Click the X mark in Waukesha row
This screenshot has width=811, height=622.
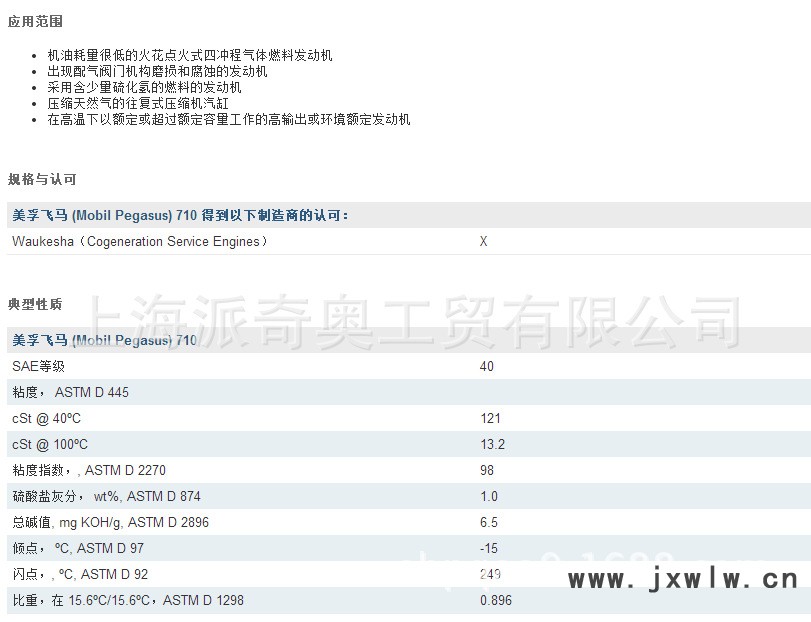484,242
